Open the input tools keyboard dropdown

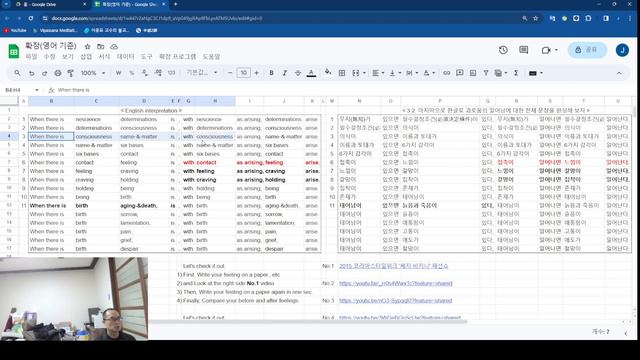(536, 73)
